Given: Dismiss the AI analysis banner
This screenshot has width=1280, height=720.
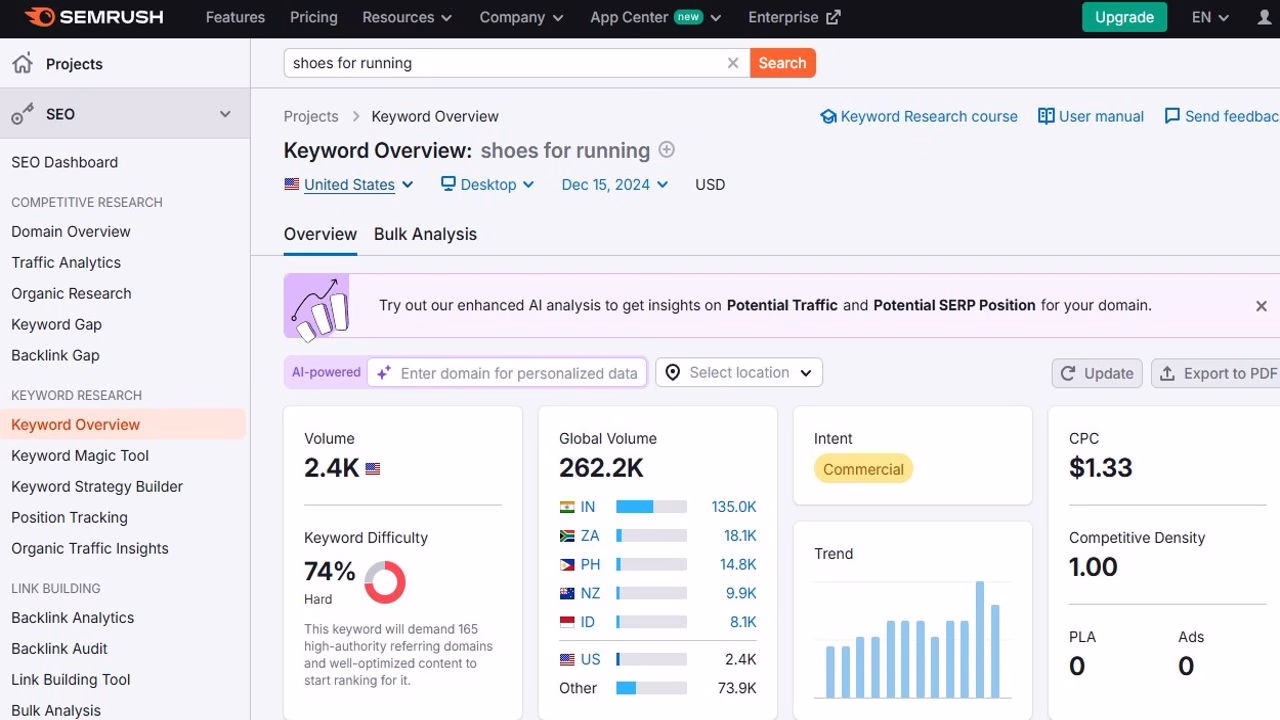Looking at the screenshot, I should [1261, 305].
